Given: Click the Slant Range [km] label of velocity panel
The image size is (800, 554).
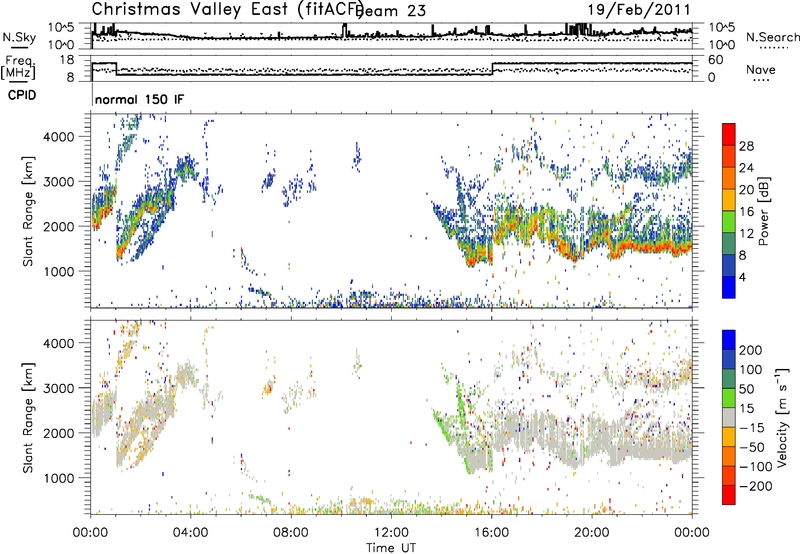Looking at the screenshot, I should [28, 418].
